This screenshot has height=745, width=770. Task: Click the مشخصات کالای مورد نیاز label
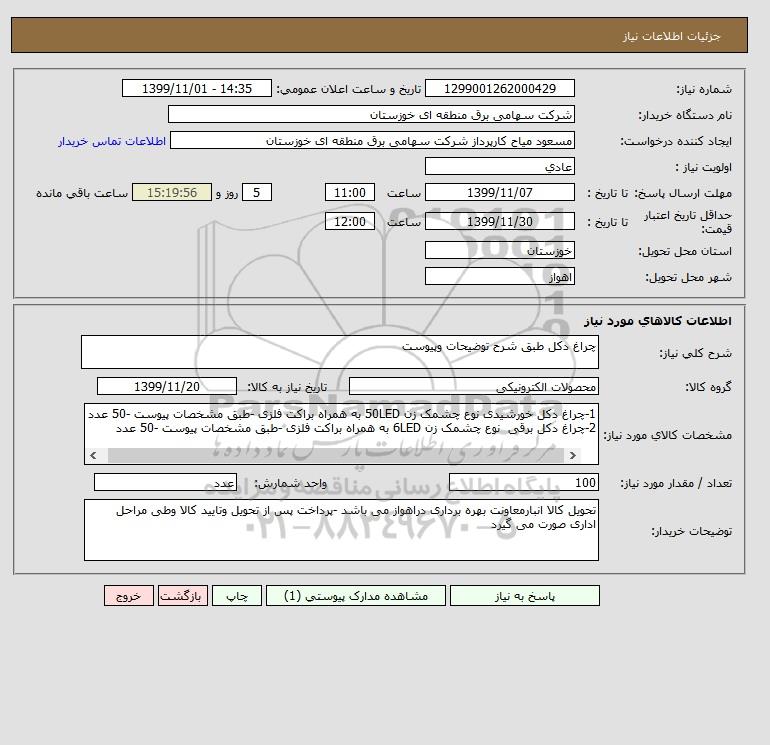coord(667,435)
